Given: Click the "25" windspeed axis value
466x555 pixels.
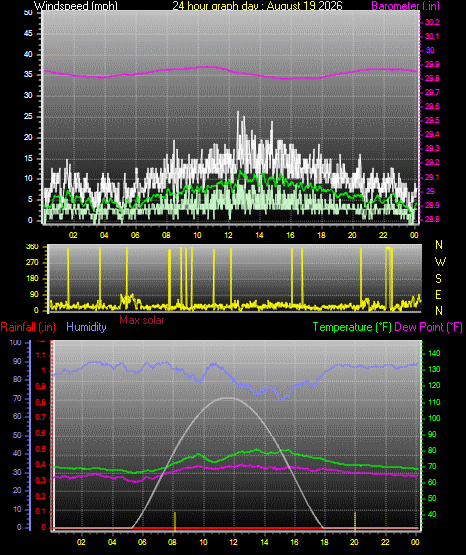Looking at the screenshot, I should pyautogui.click(x=28, y=116).
